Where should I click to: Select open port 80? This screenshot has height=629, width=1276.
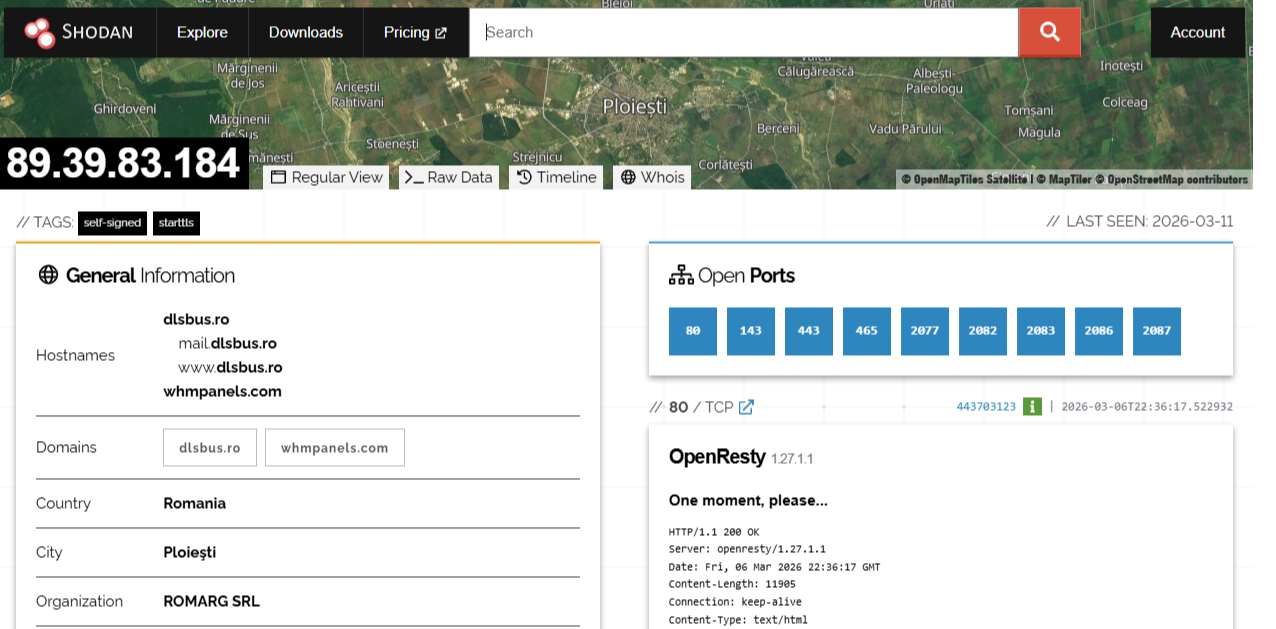693,331
